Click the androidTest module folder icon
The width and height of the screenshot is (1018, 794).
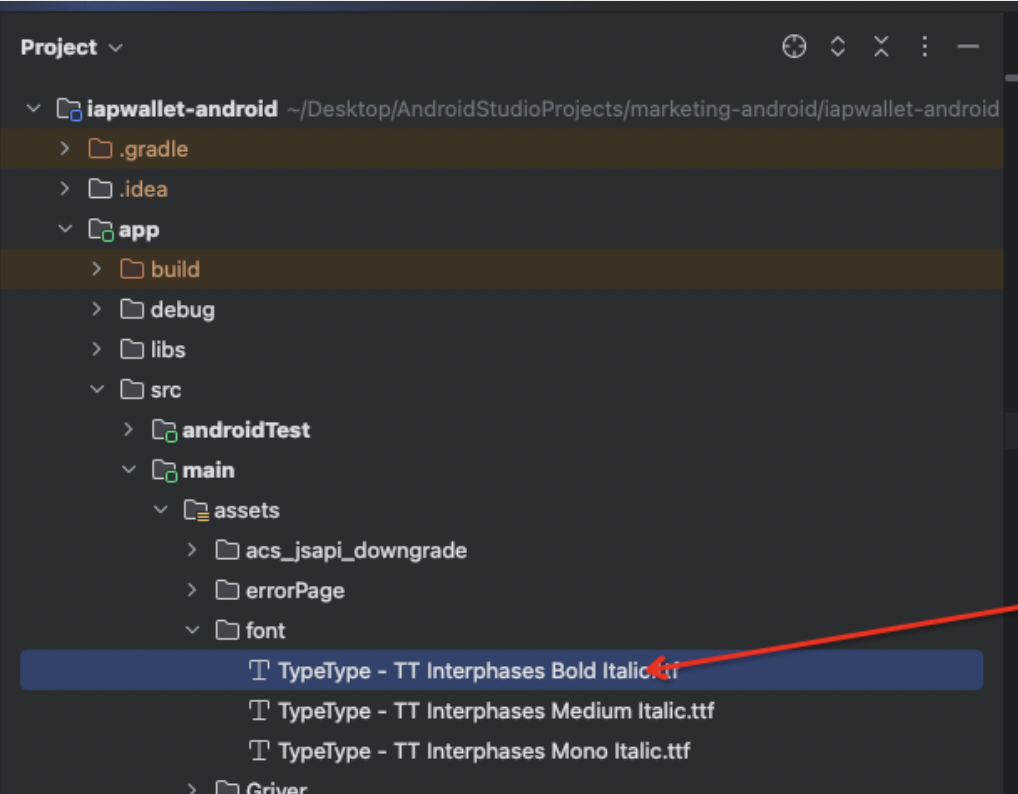(x=164, y=430)
